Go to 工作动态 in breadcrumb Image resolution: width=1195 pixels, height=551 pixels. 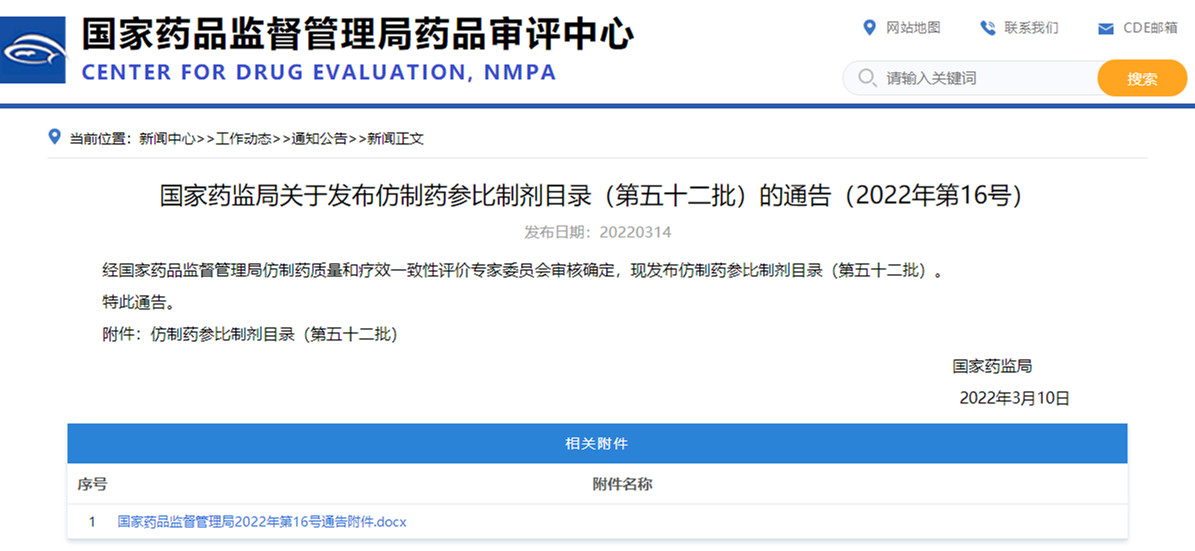click(x=244, y=139)
